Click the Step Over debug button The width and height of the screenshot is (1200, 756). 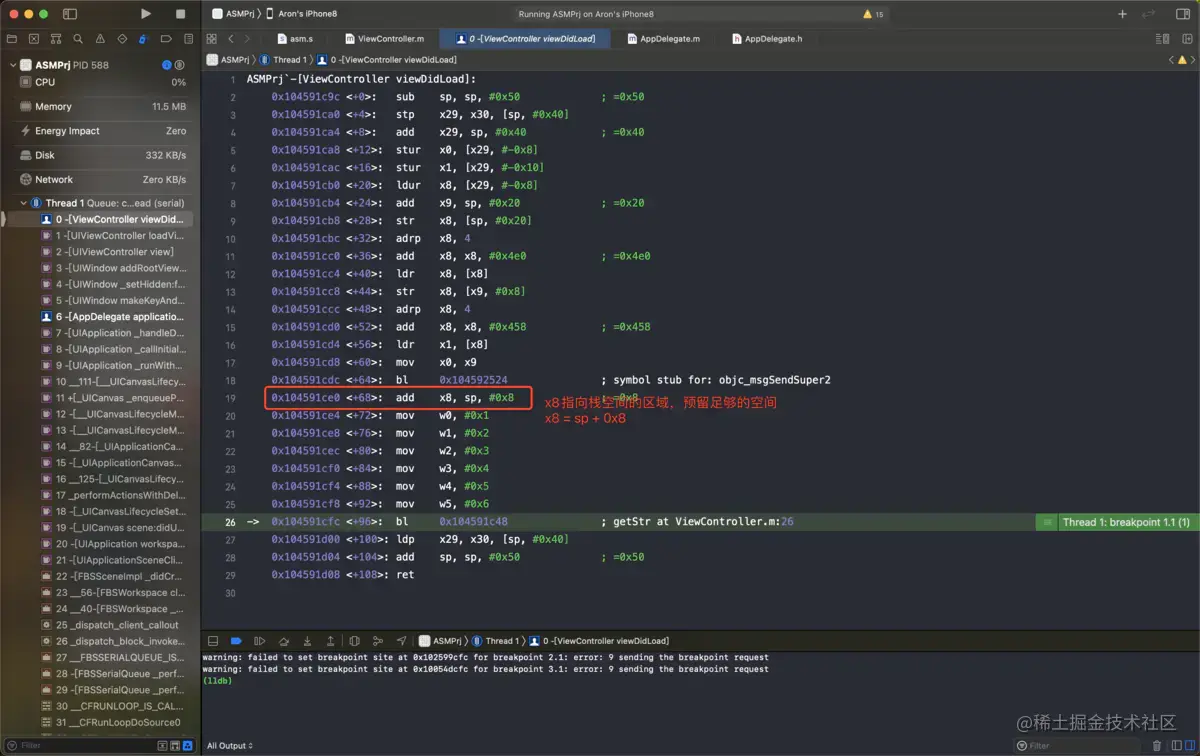[x=284, y=641]
